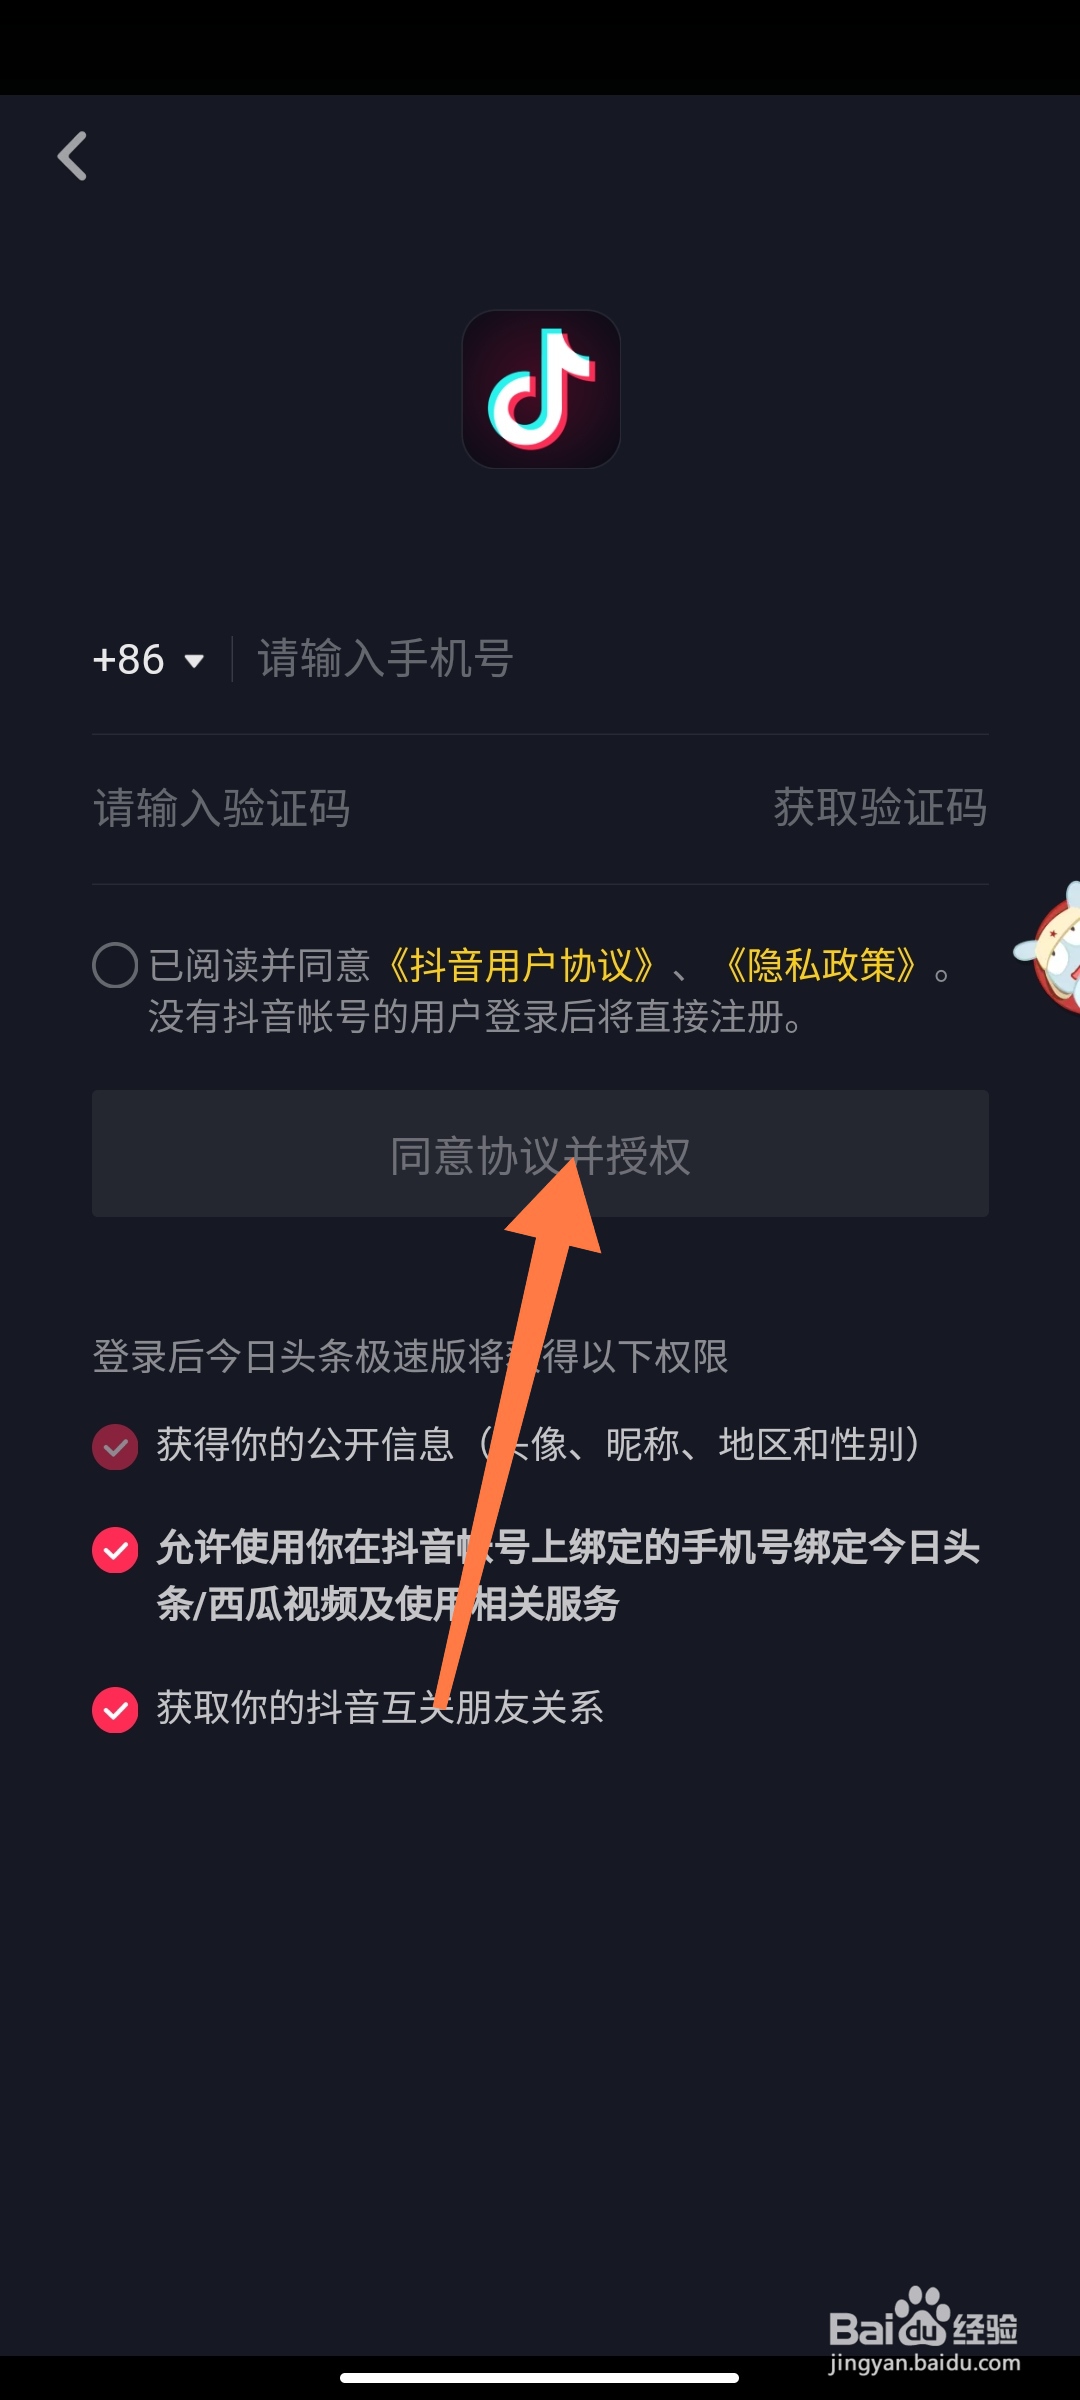Open the +86 country code selector
The width and height of the screenshot is (1080, 2400).
[148, 660]
